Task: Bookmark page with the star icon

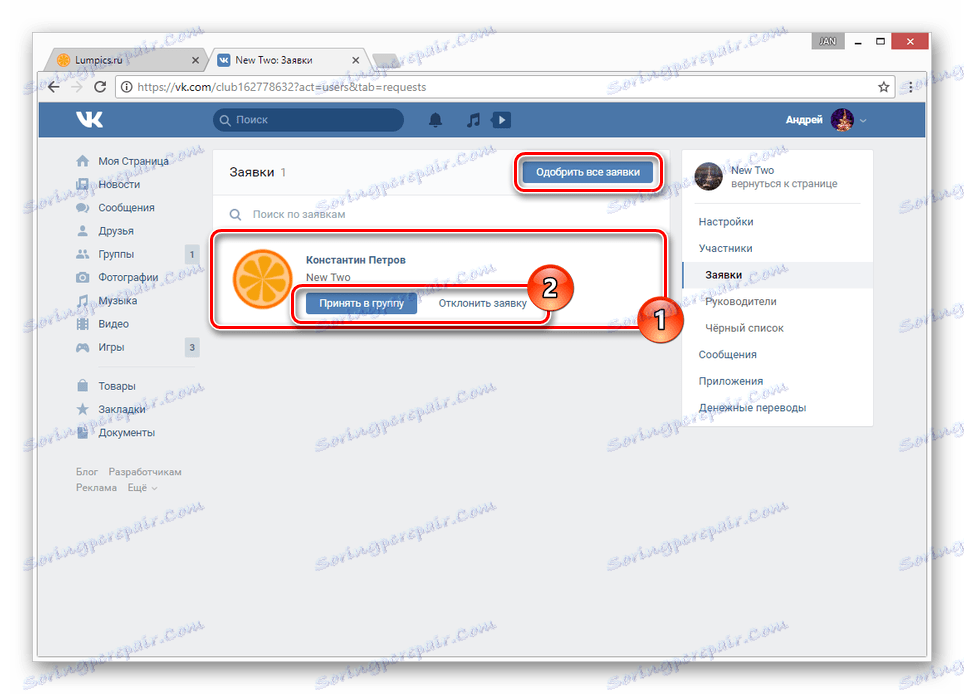Action: pyautogui.click(x=883, y=87)
